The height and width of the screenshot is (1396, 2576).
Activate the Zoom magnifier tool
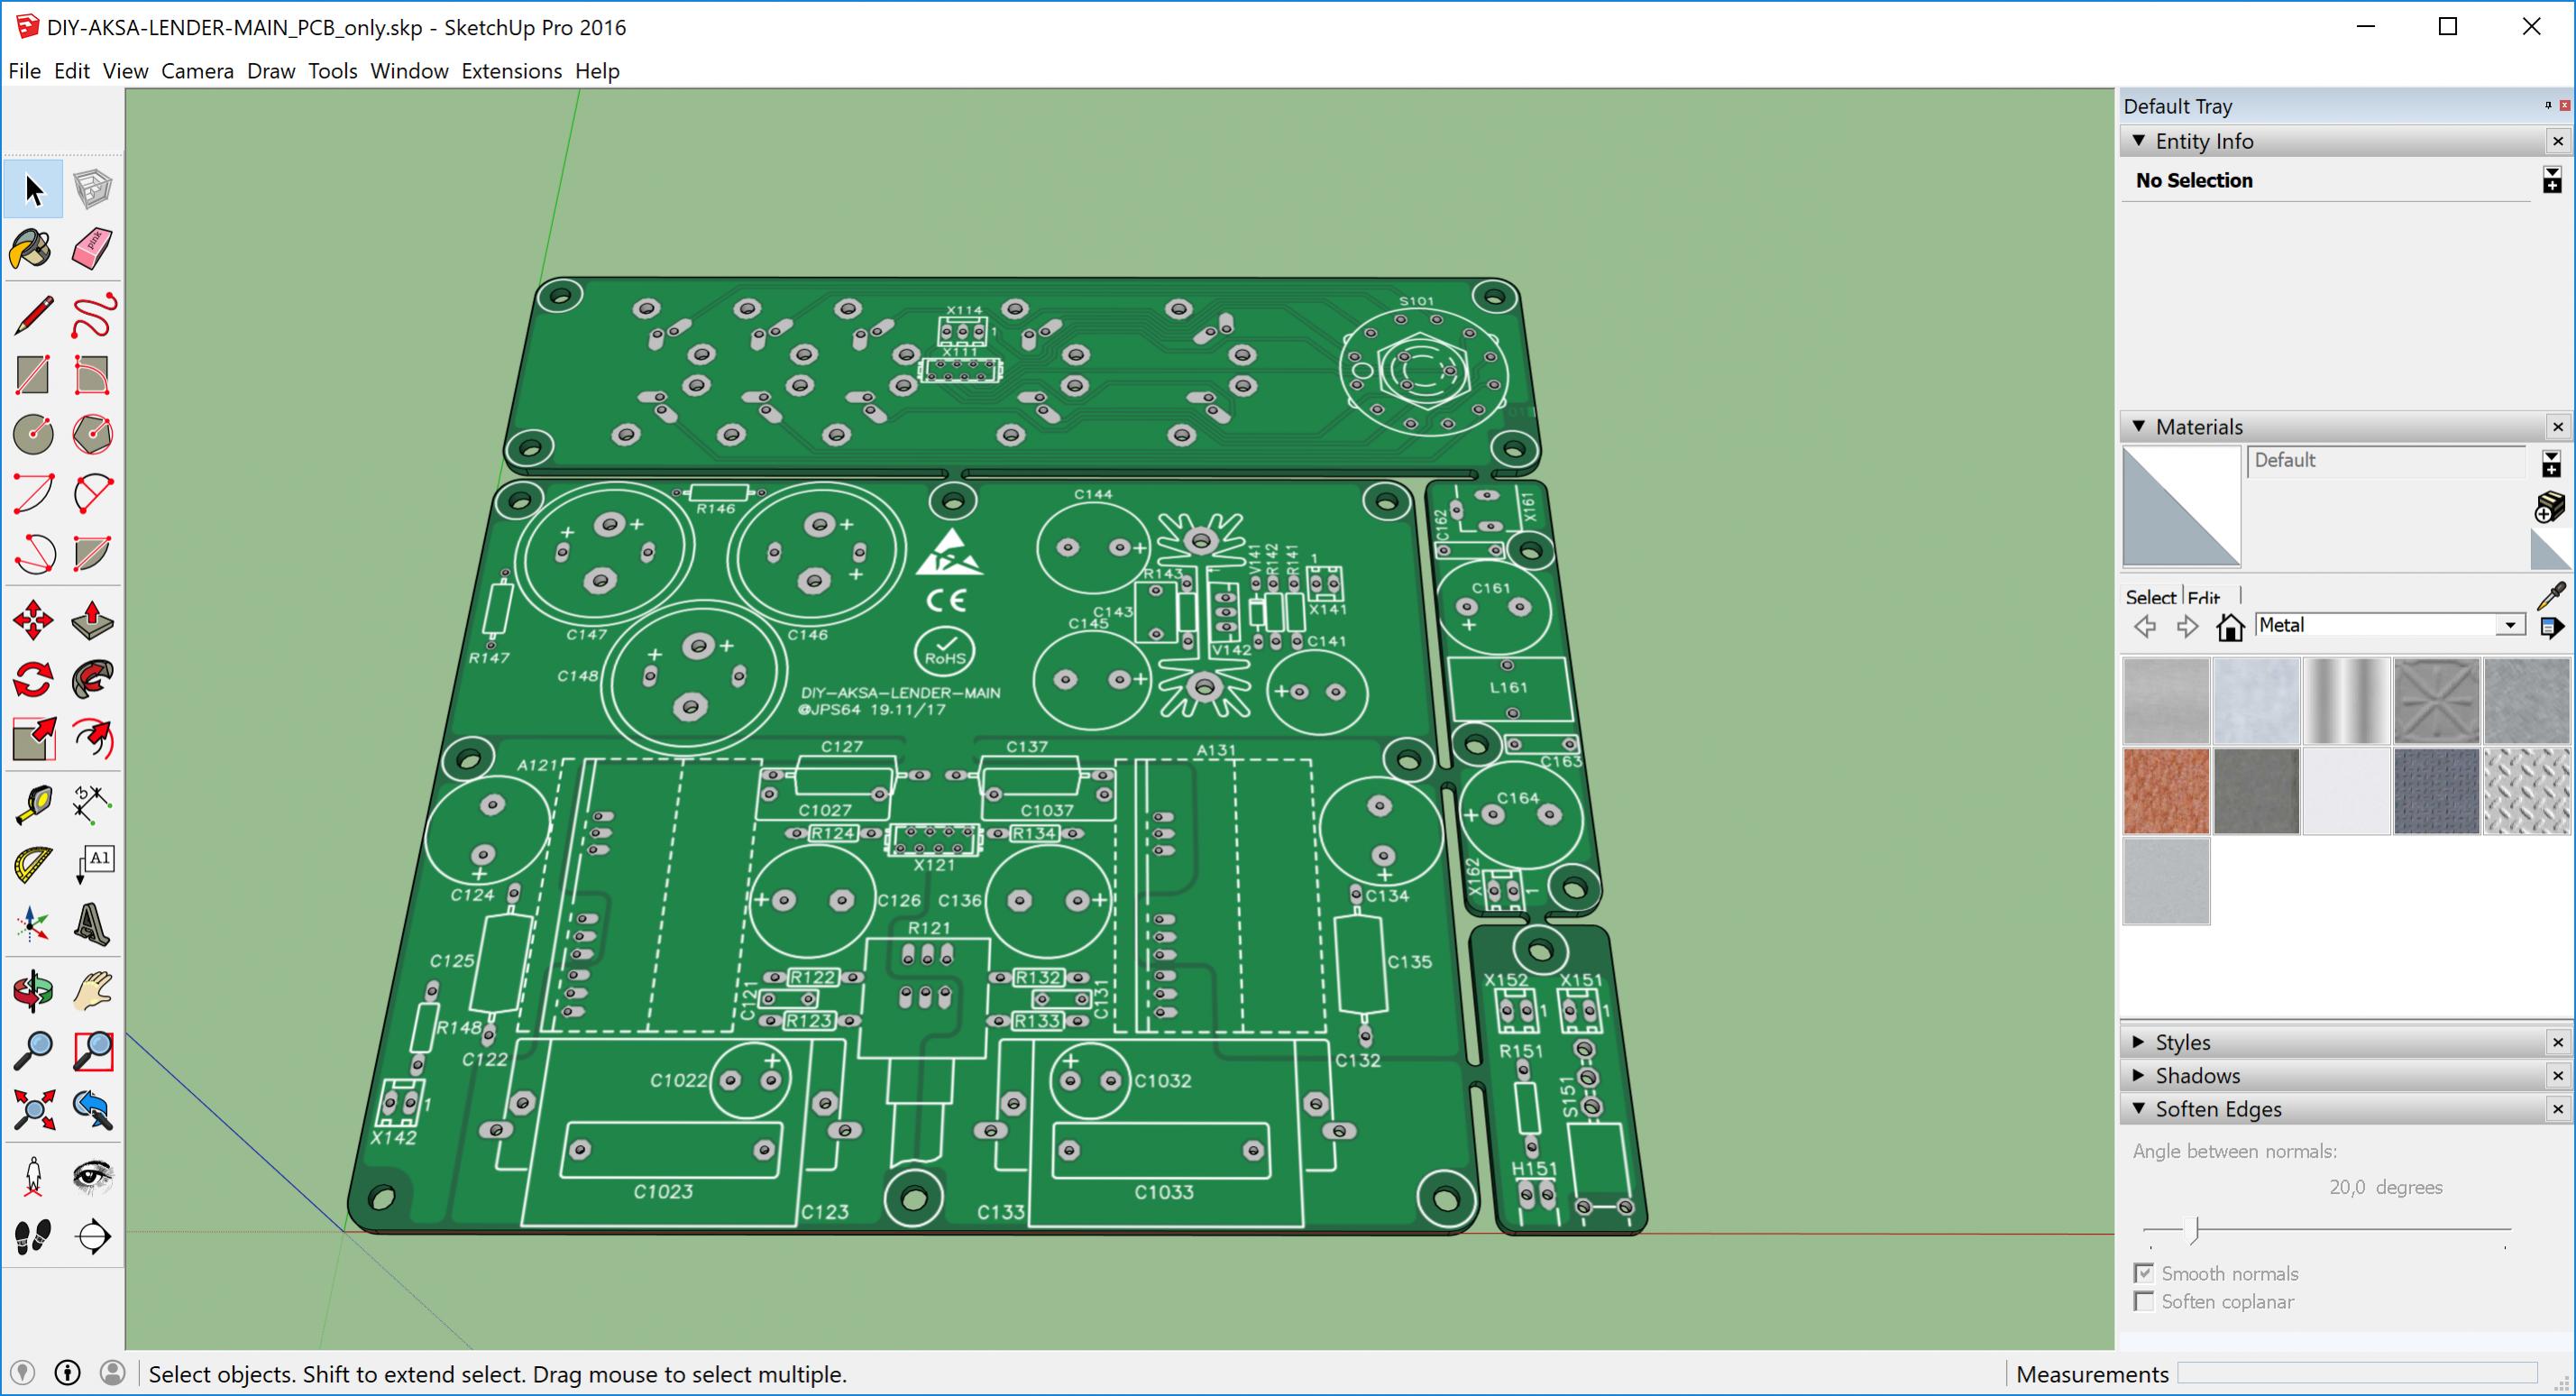click(32, 1050)
